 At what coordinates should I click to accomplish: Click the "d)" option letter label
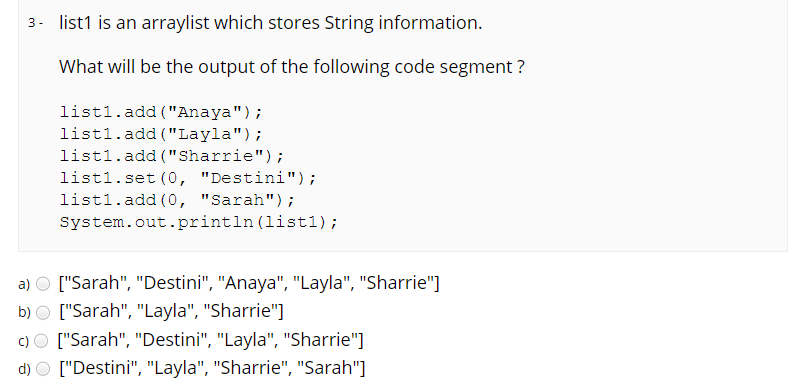(x=24, y=369)
